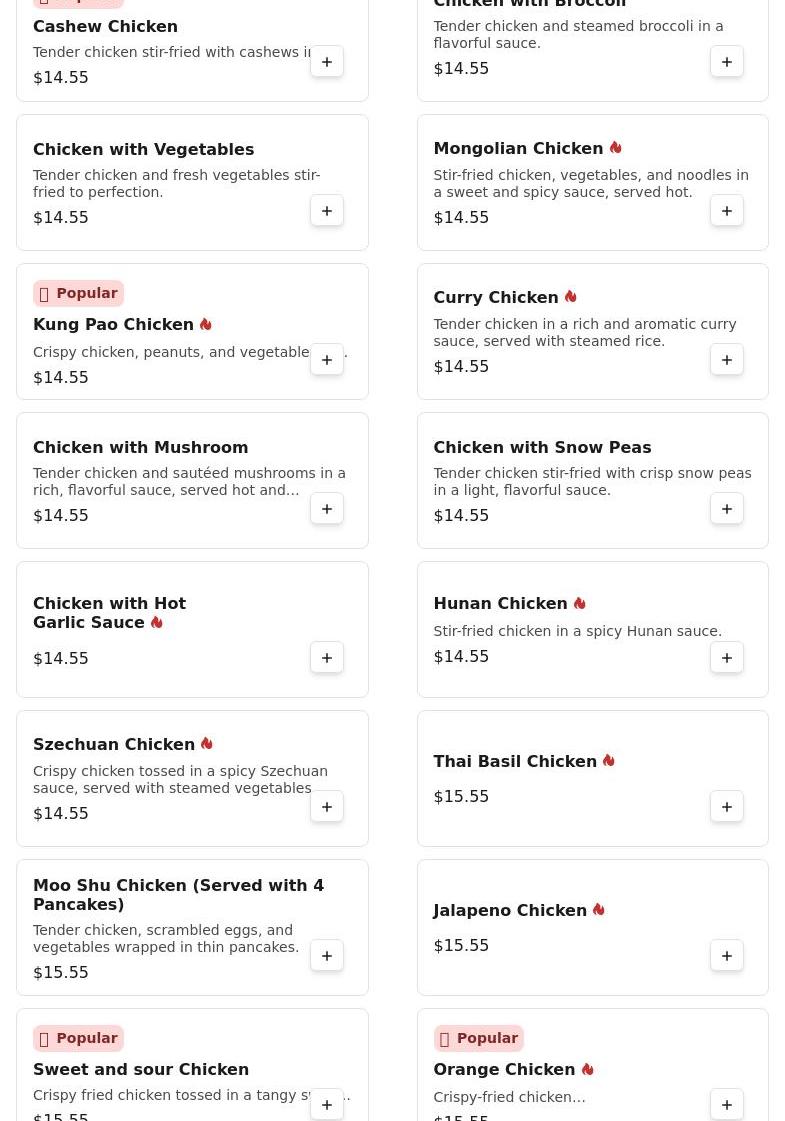Open the Kung Pao Chicken item title

113,325
